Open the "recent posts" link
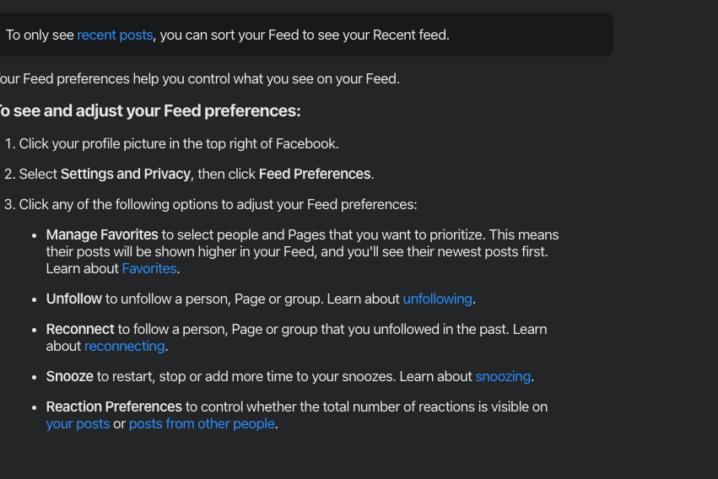This screenshot has height=479, width=718. [115, 35]
